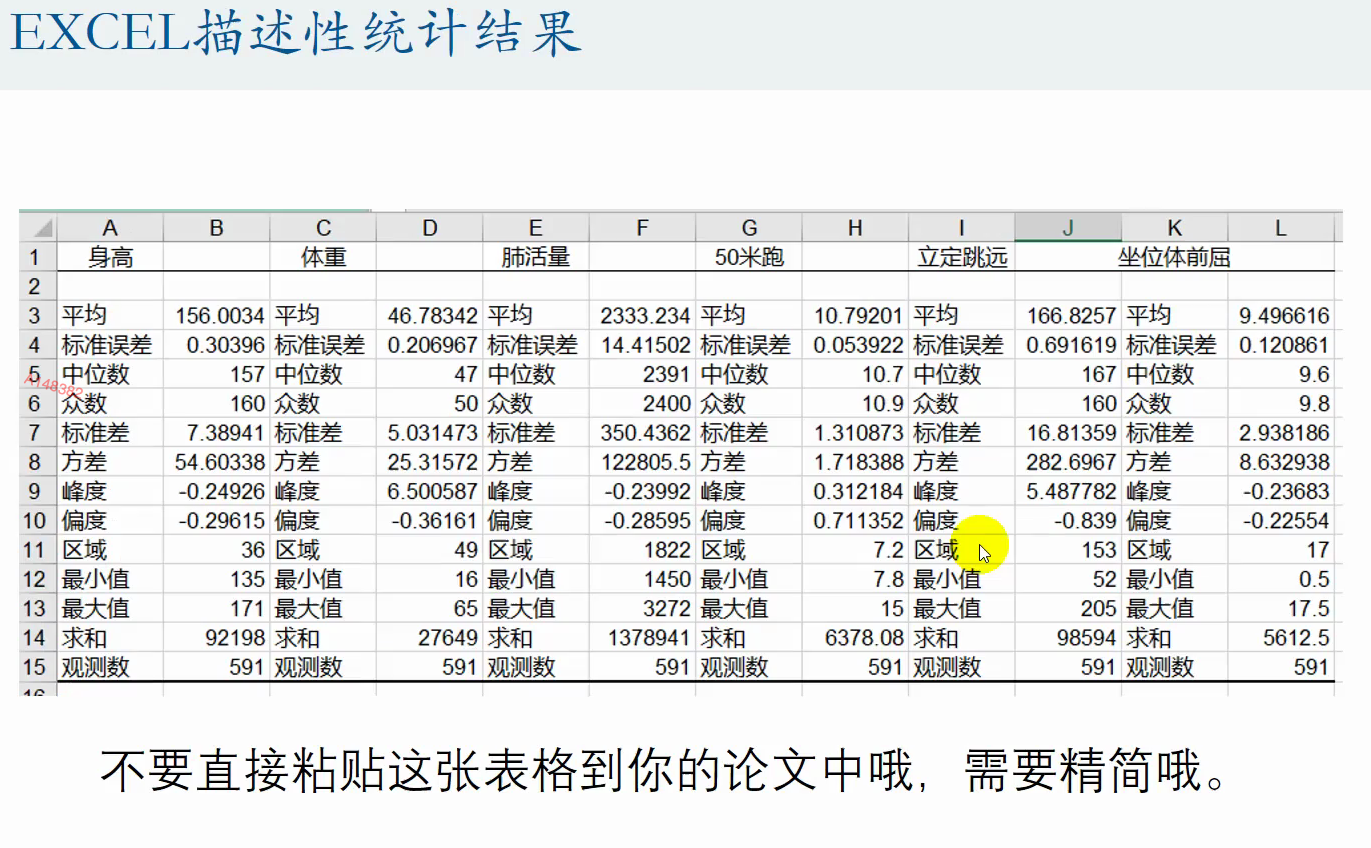Screen dimensions: 1371x848
Task: Select standard deviation cell 7.38941
Action: [216, 433]
